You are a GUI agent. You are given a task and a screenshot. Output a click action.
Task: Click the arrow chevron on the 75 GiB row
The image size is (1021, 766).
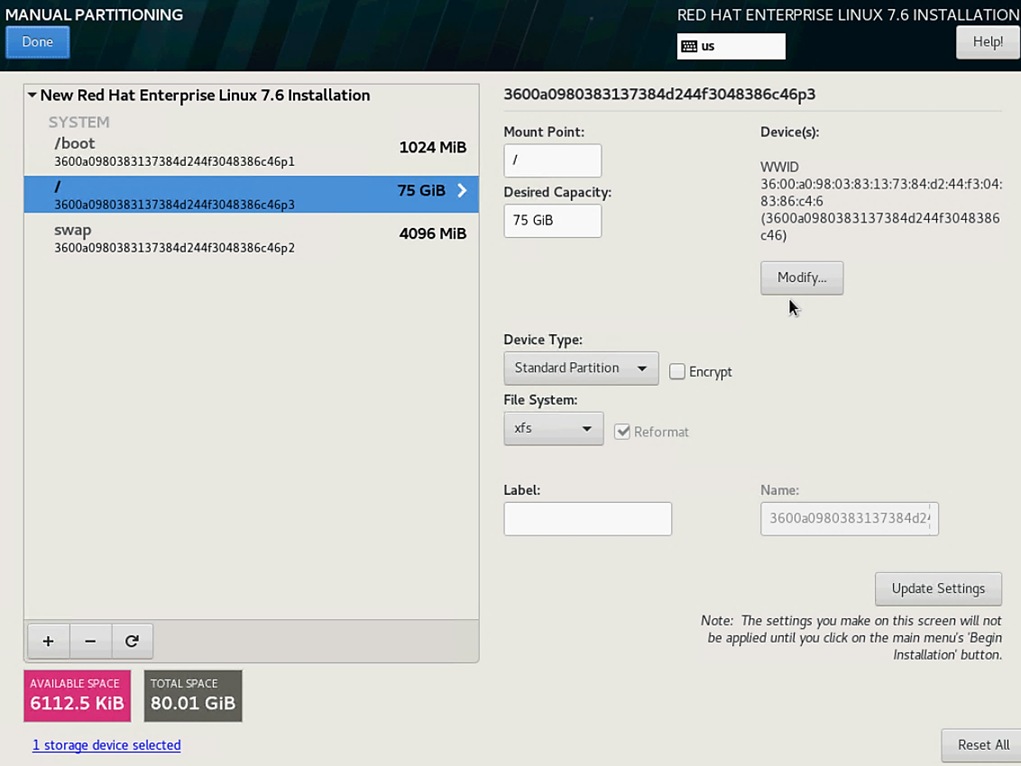pos(462,190)
